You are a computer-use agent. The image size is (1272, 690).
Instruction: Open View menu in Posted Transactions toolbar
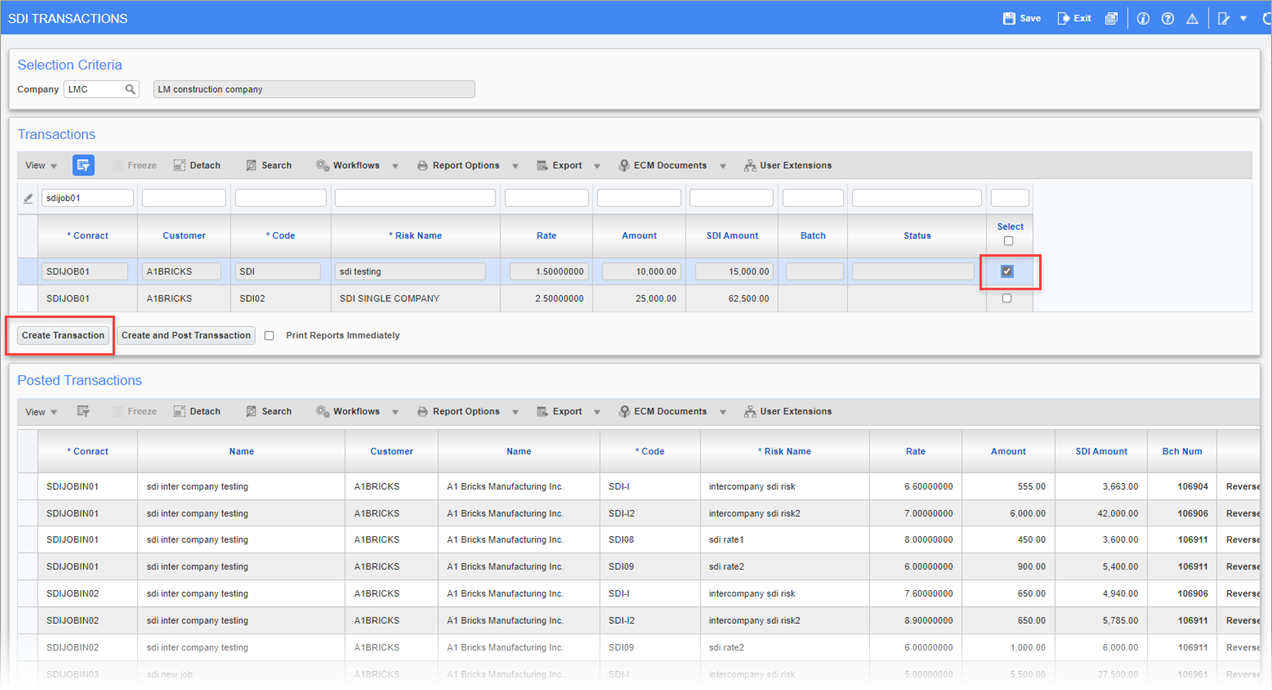[x=41, y=411]
